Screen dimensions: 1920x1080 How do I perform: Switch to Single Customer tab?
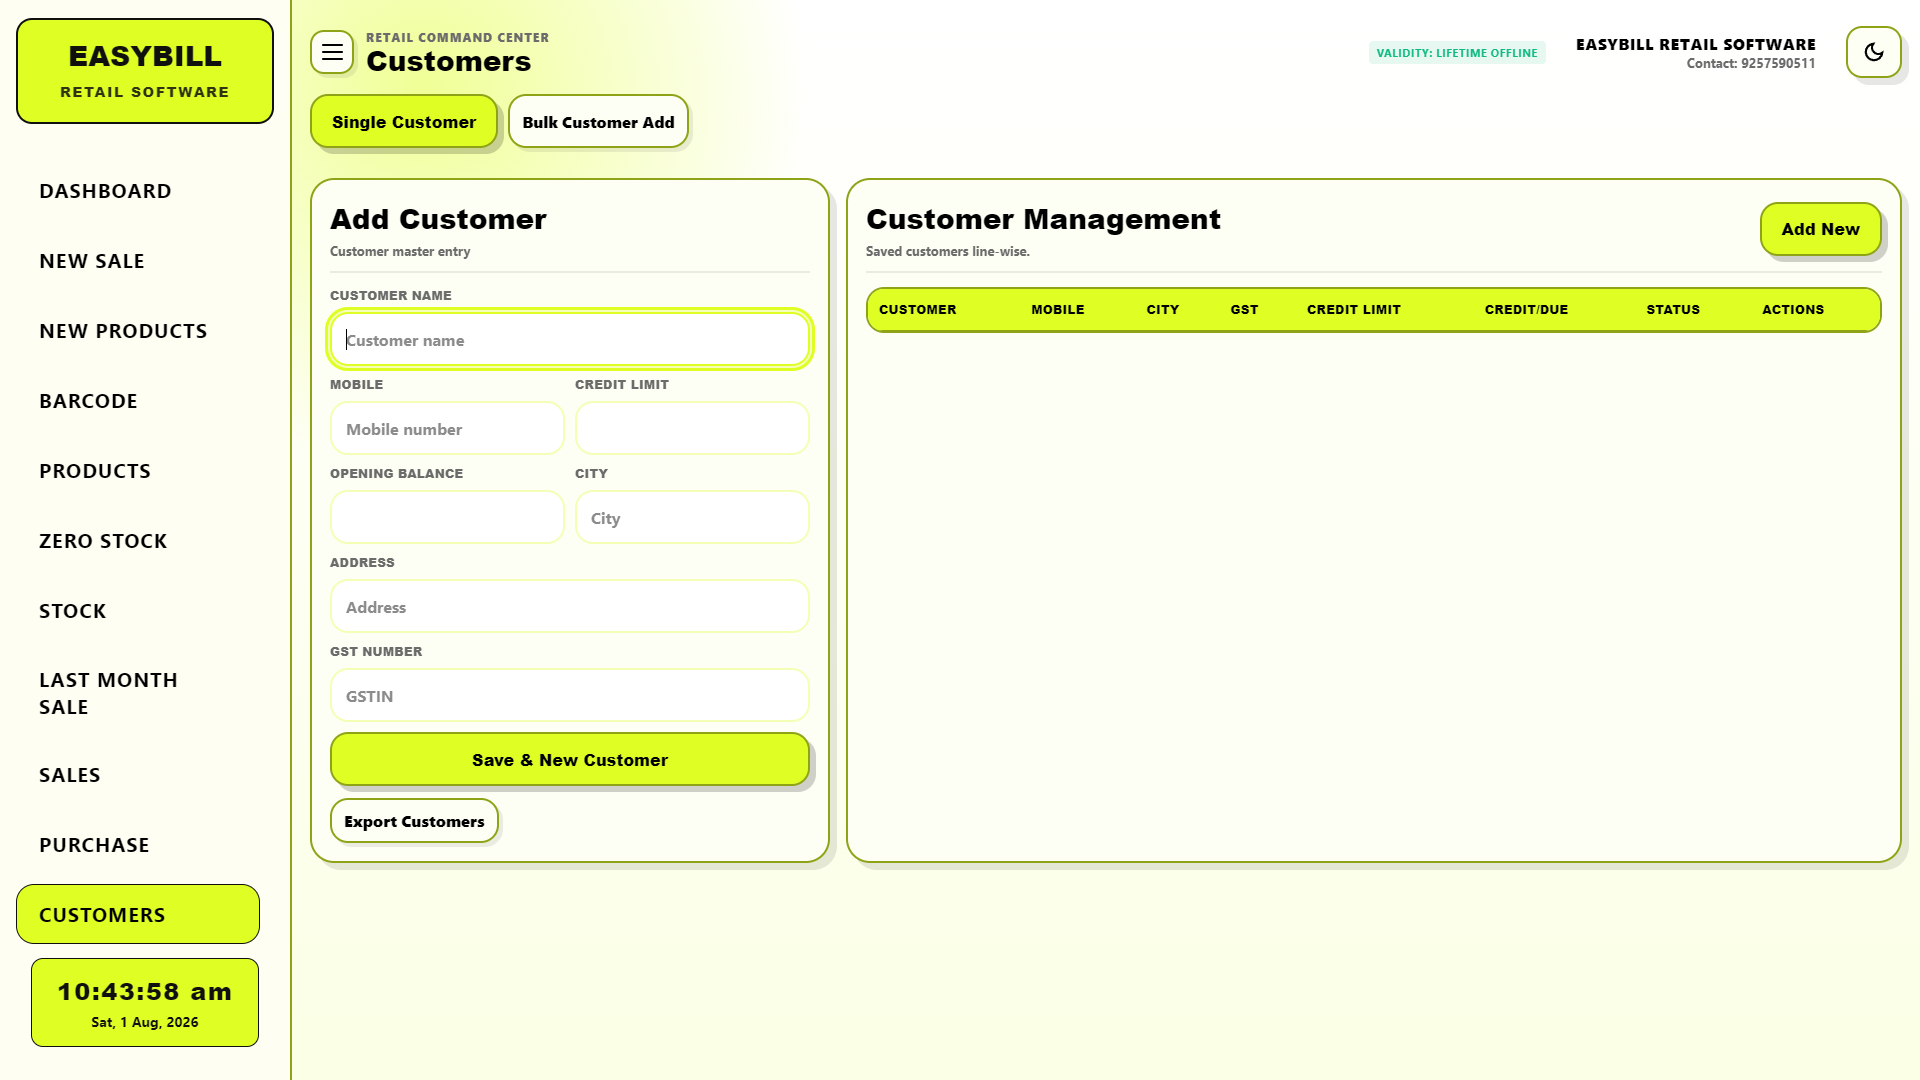404,121
